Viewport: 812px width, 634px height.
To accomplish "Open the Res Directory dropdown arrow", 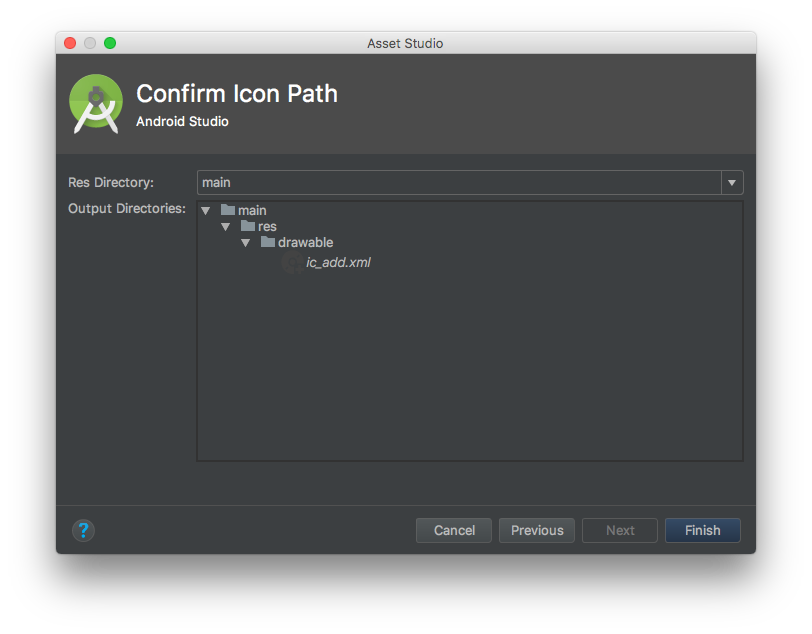I will [x=732, y=182].
